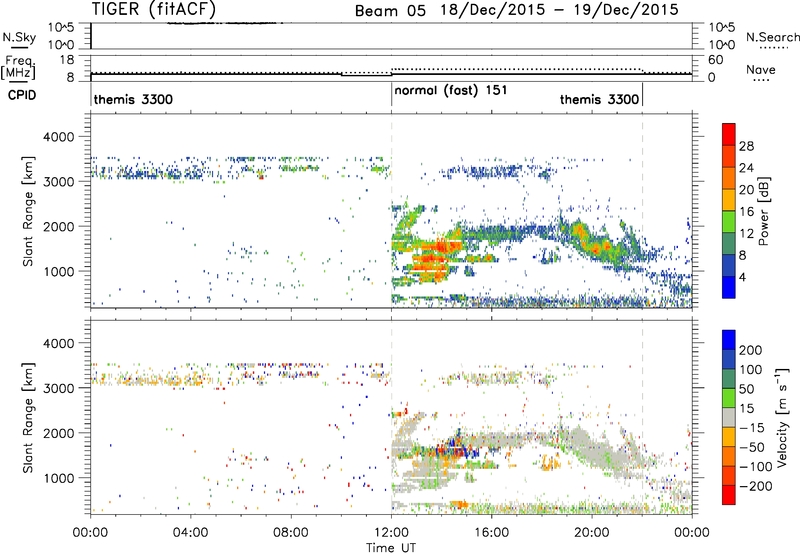The width and height of the screenshot is (800, 554).
Task: Click the '4000' range tick in power panel
Action: coord(58,137)
